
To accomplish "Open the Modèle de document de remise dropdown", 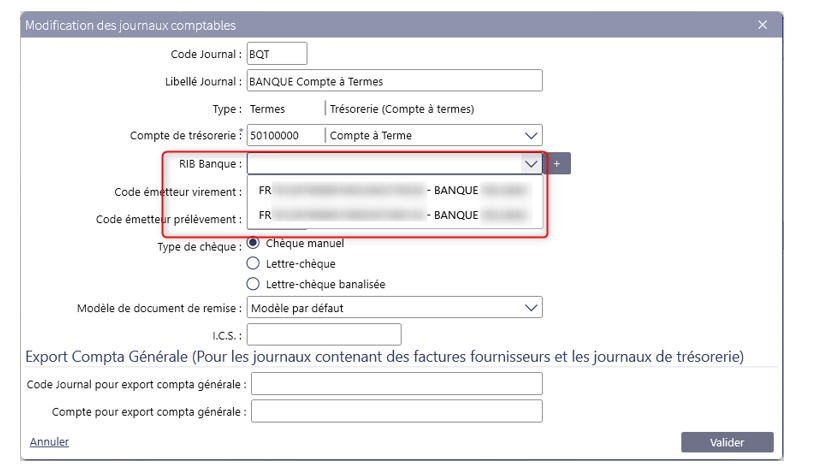I will [530, 308].
